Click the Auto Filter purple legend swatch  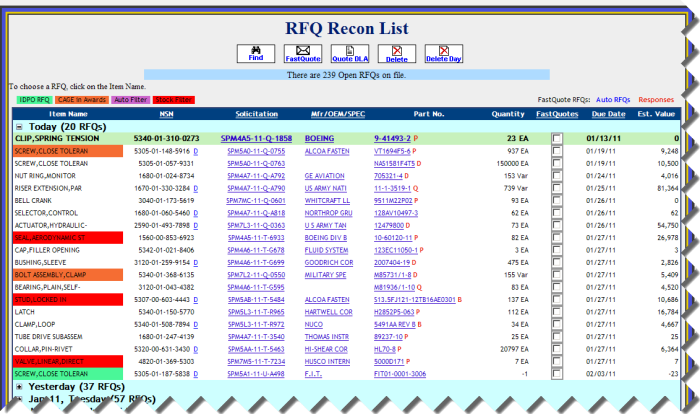(x=130, y=100)
